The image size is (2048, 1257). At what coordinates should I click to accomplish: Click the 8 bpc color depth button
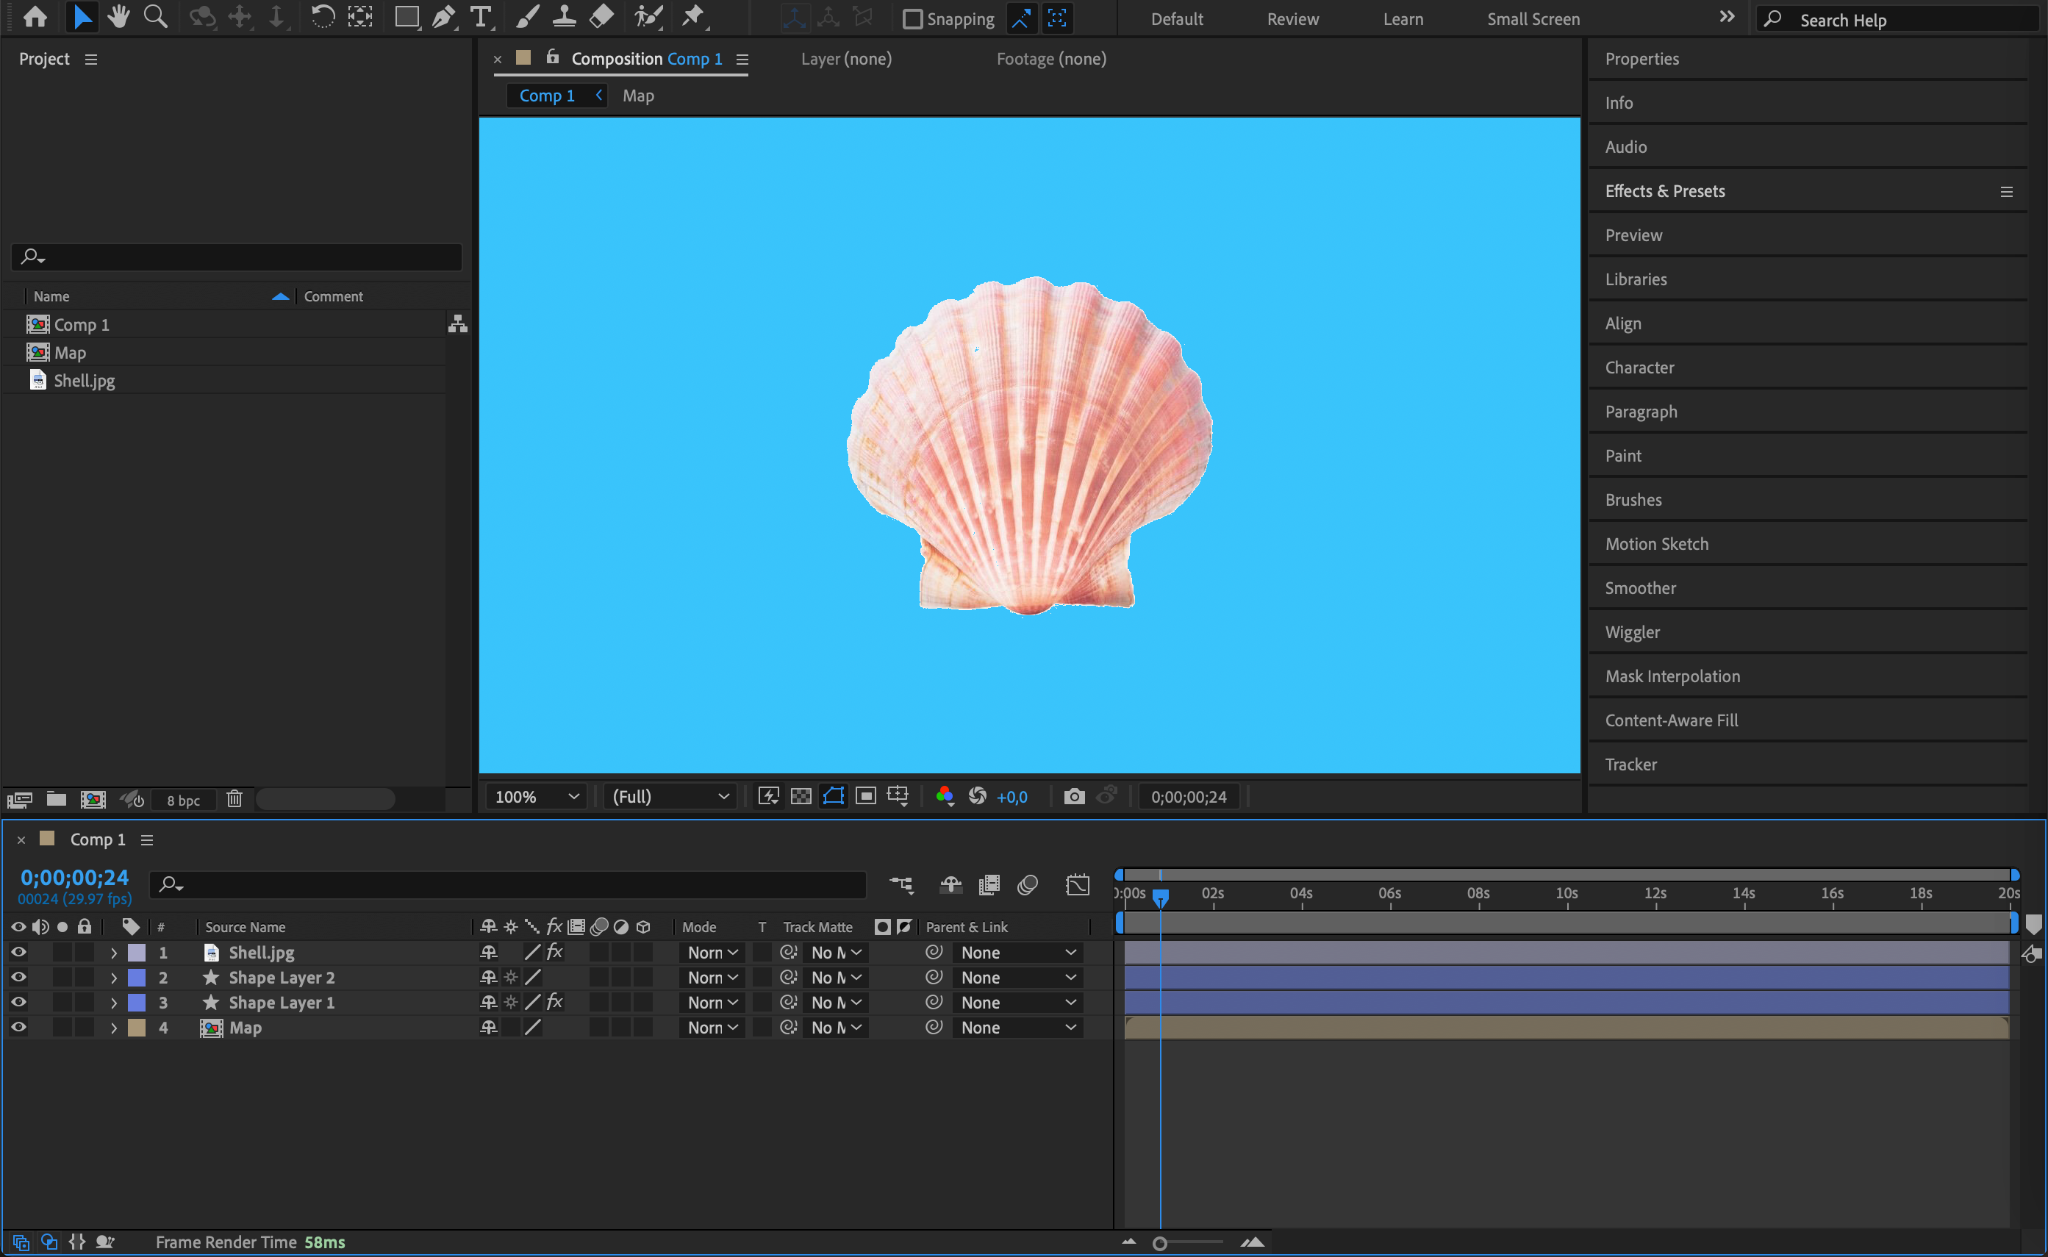[183, 800]
